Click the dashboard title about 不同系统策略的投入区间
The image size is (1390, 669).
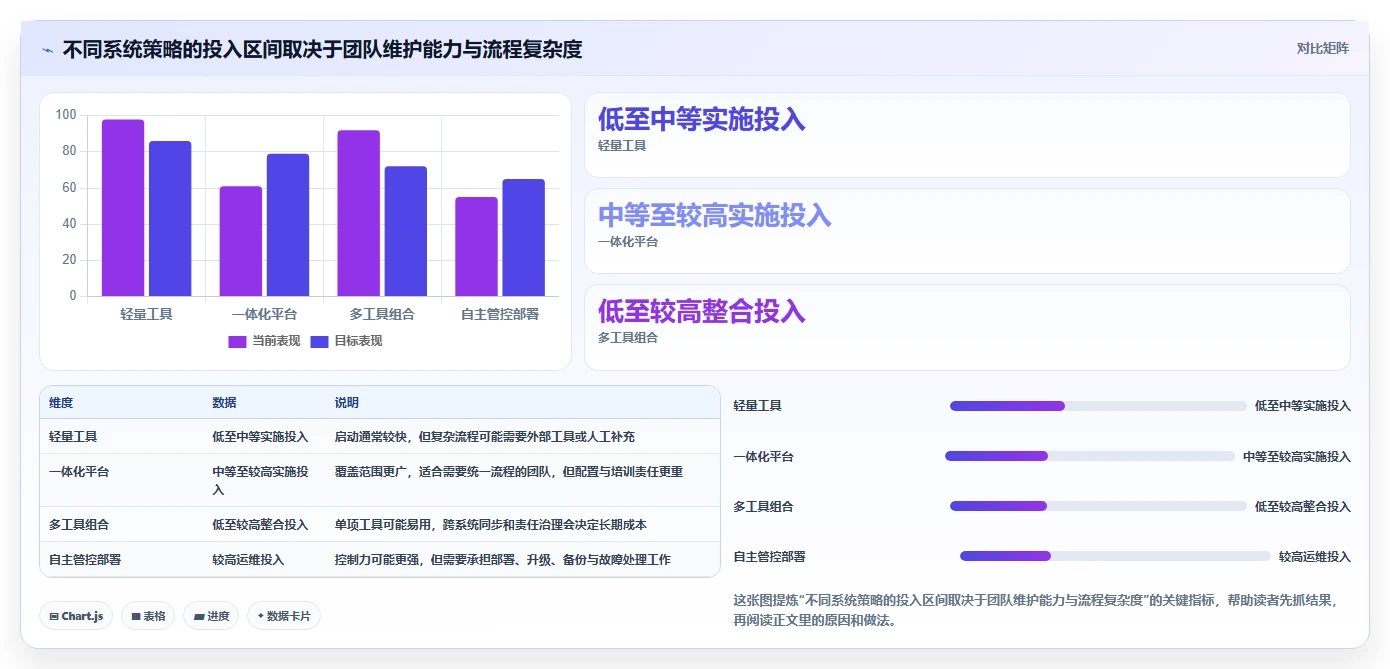pyautogui.click(x=322, y=49)
